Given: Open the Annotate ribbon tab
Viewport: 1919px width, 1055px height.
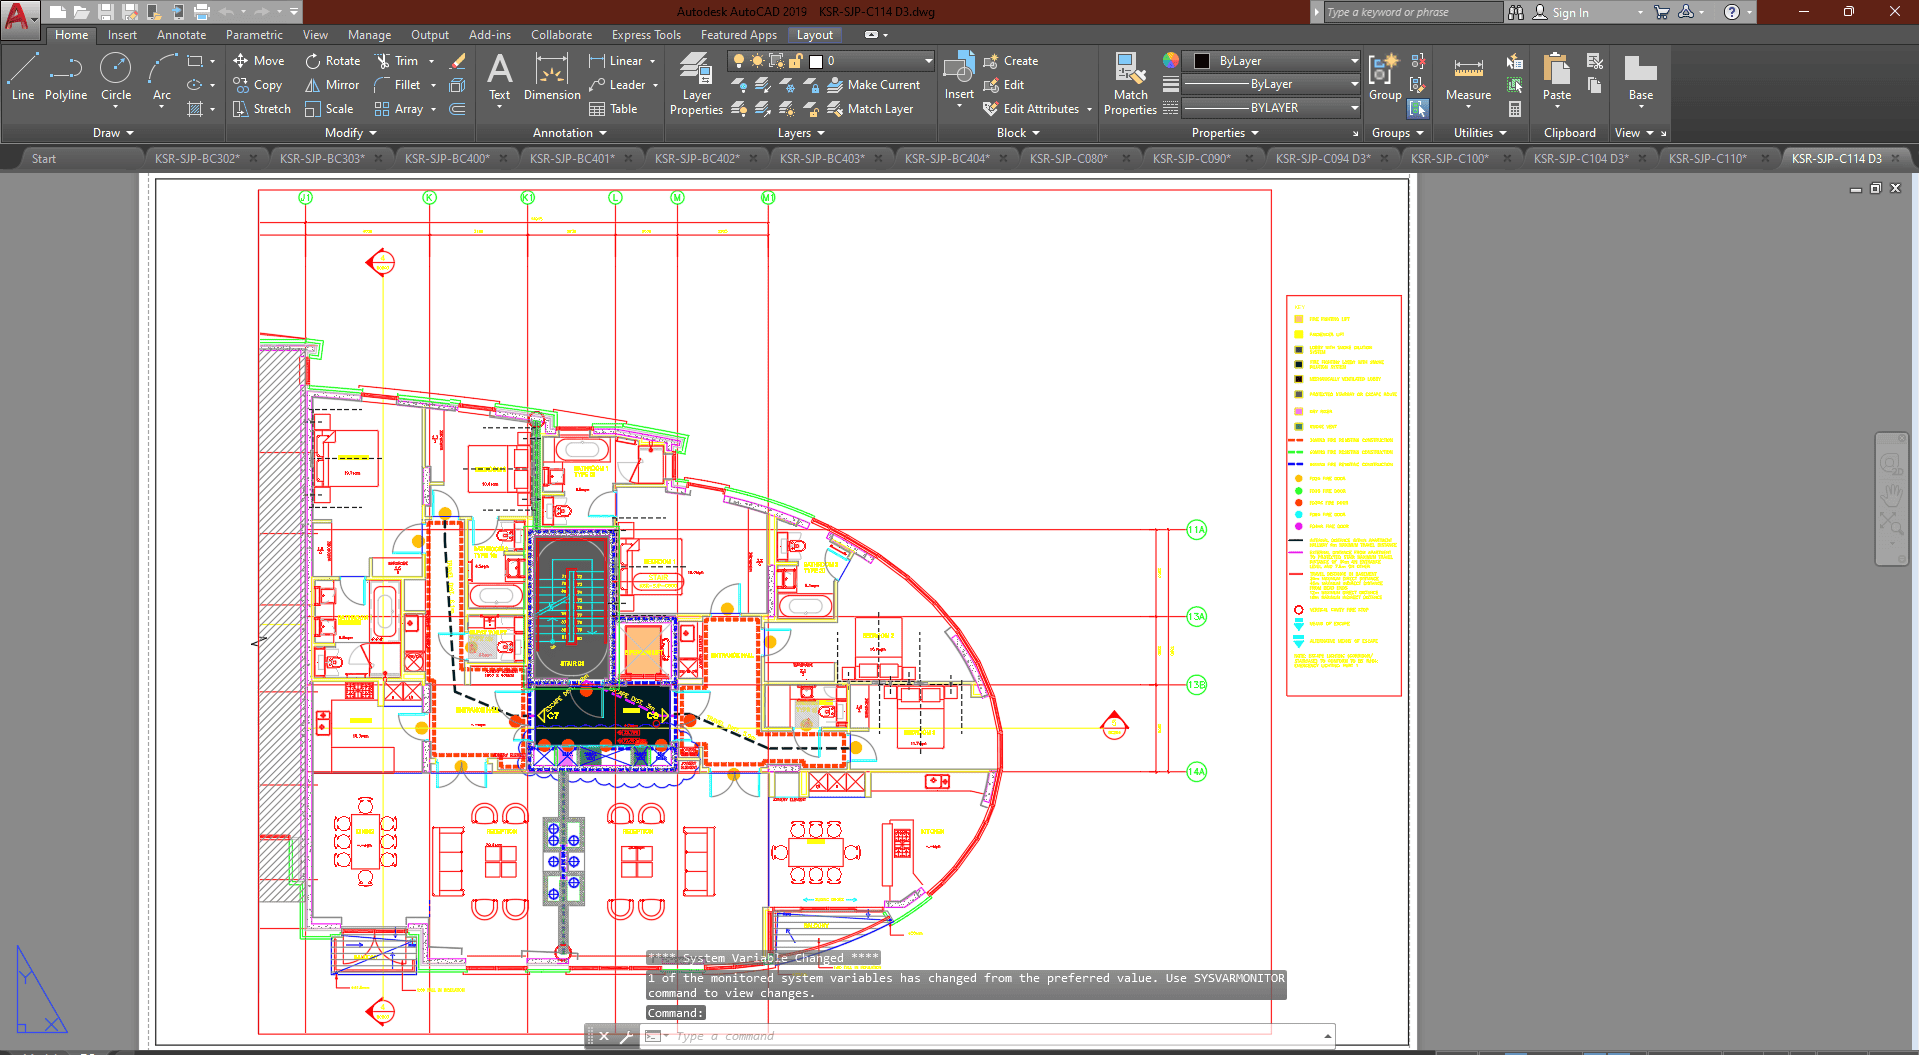Looking at the screenshot, I should coord(181,35).
